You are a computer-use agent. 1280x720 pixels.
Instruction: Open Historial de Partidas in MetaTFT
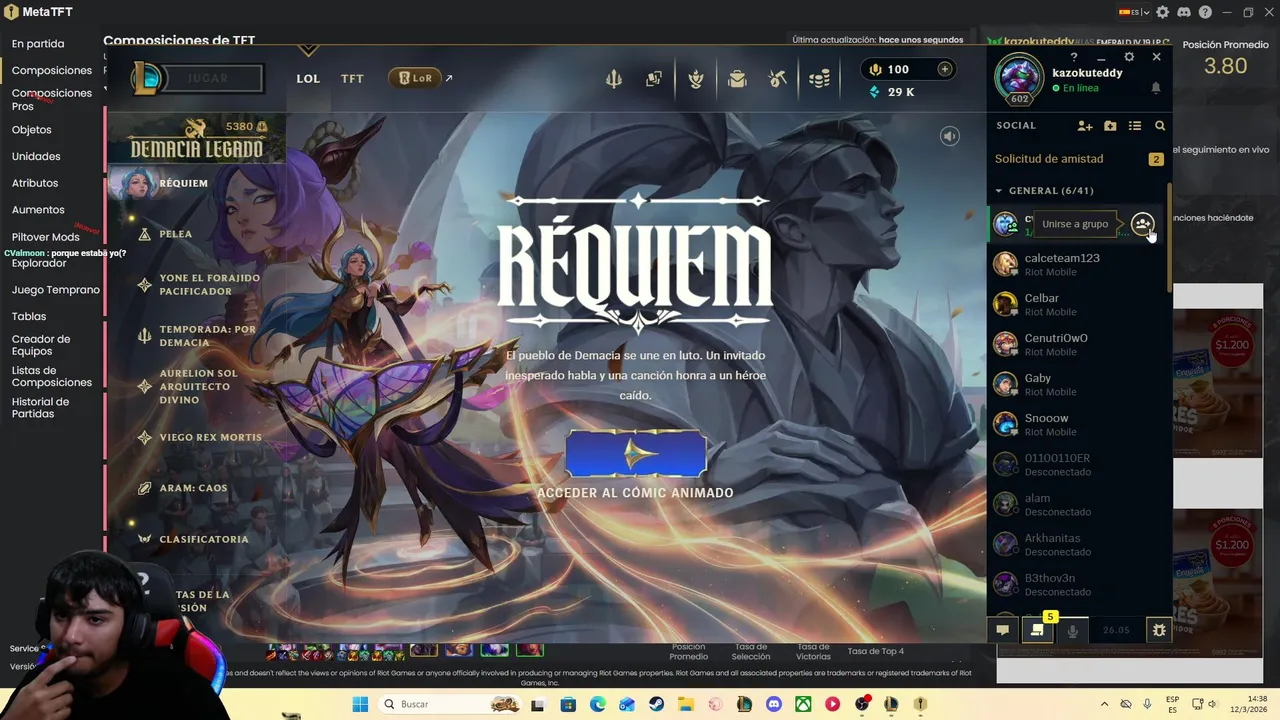click(x=41, y=408)
